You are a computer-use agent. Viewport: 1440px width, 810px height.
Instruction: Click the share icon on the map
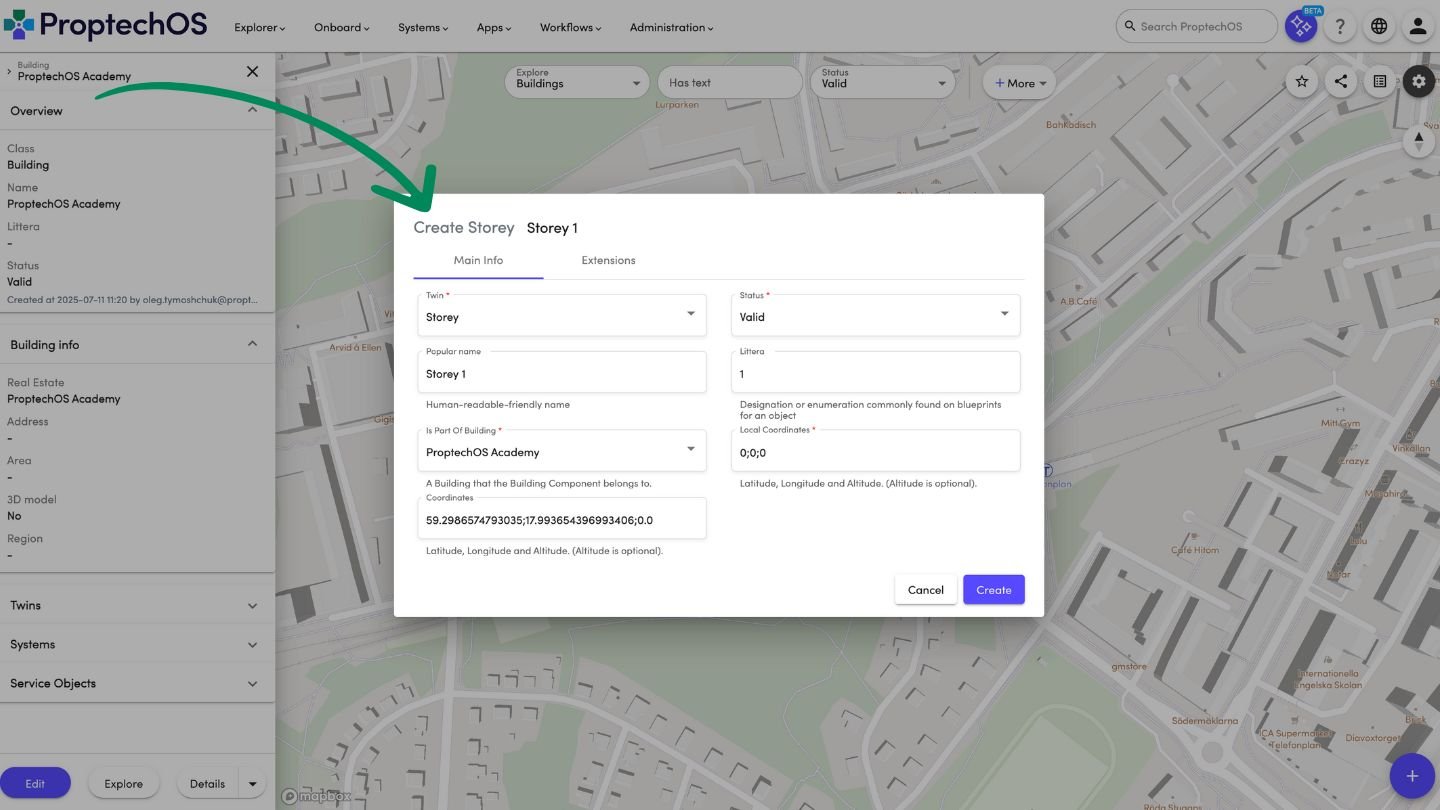click(1340, 82)
